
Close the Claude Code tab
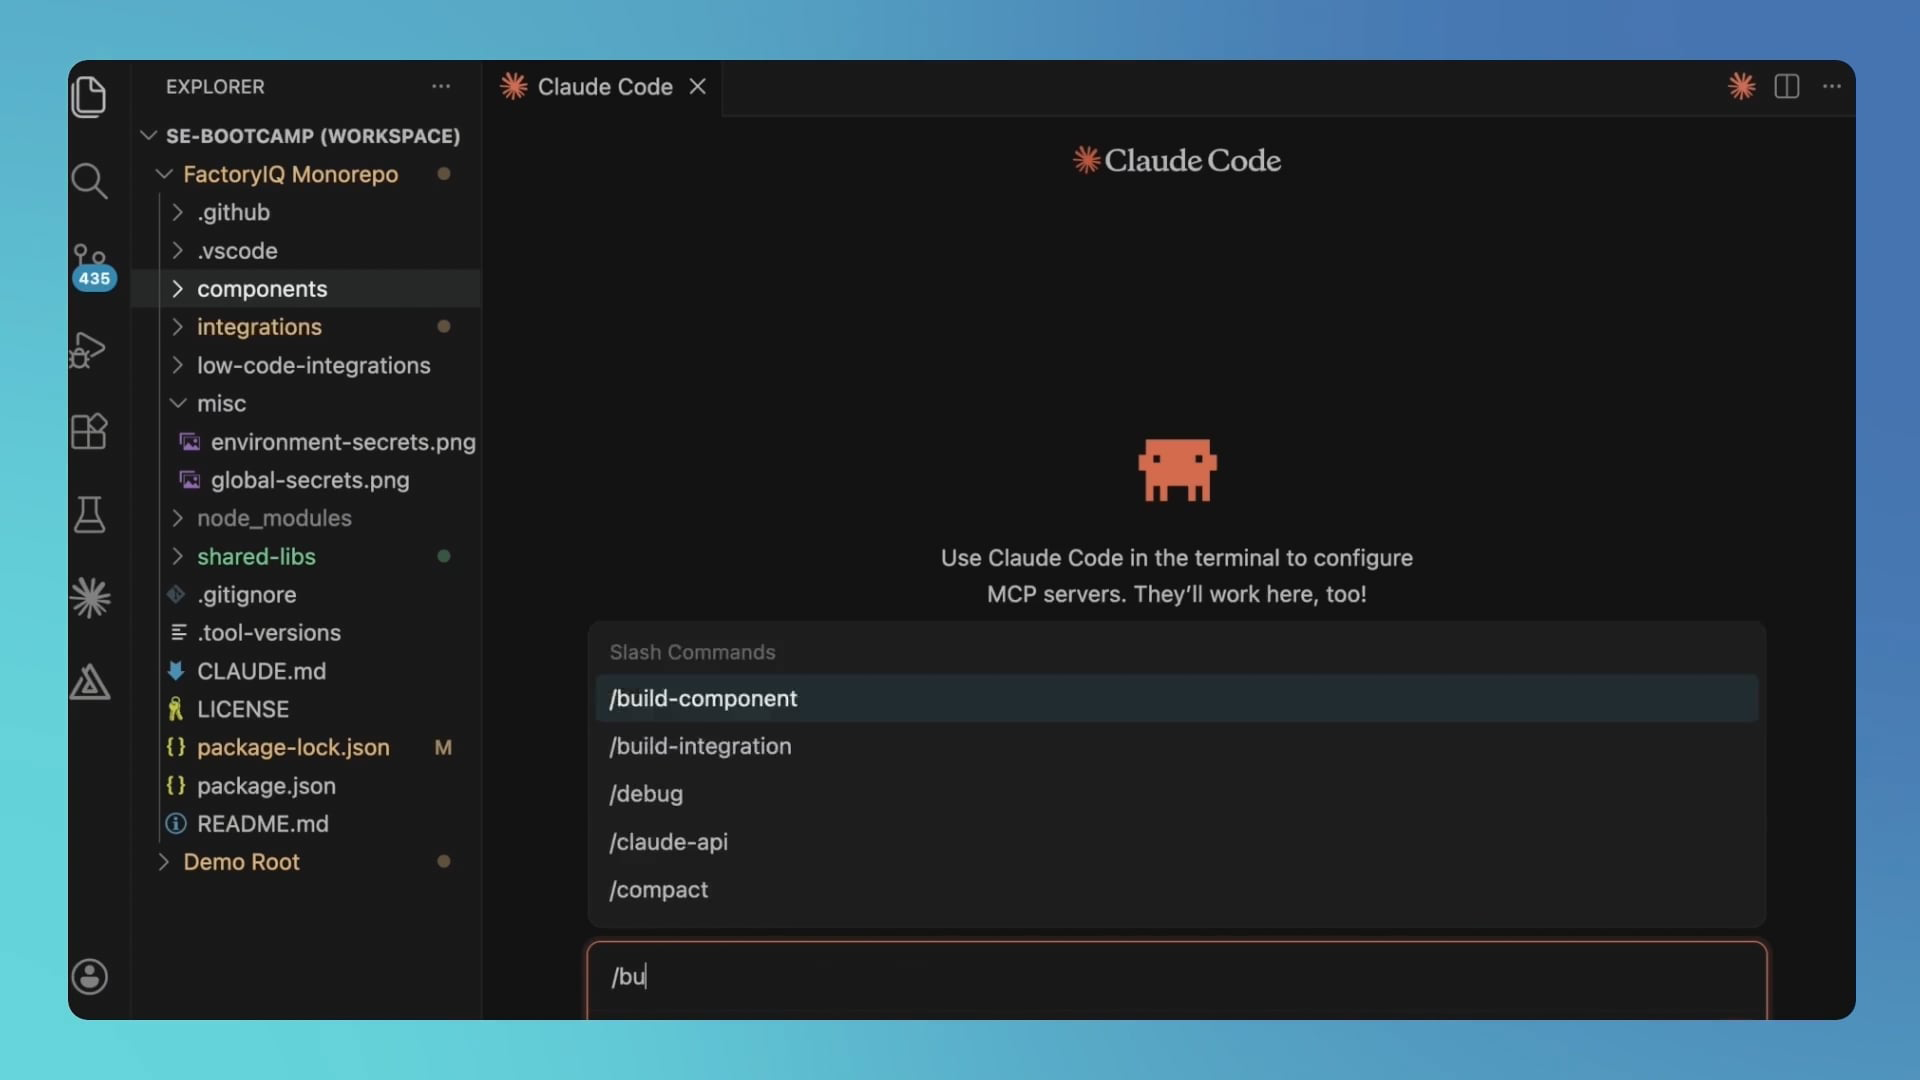tap(698, 87)
